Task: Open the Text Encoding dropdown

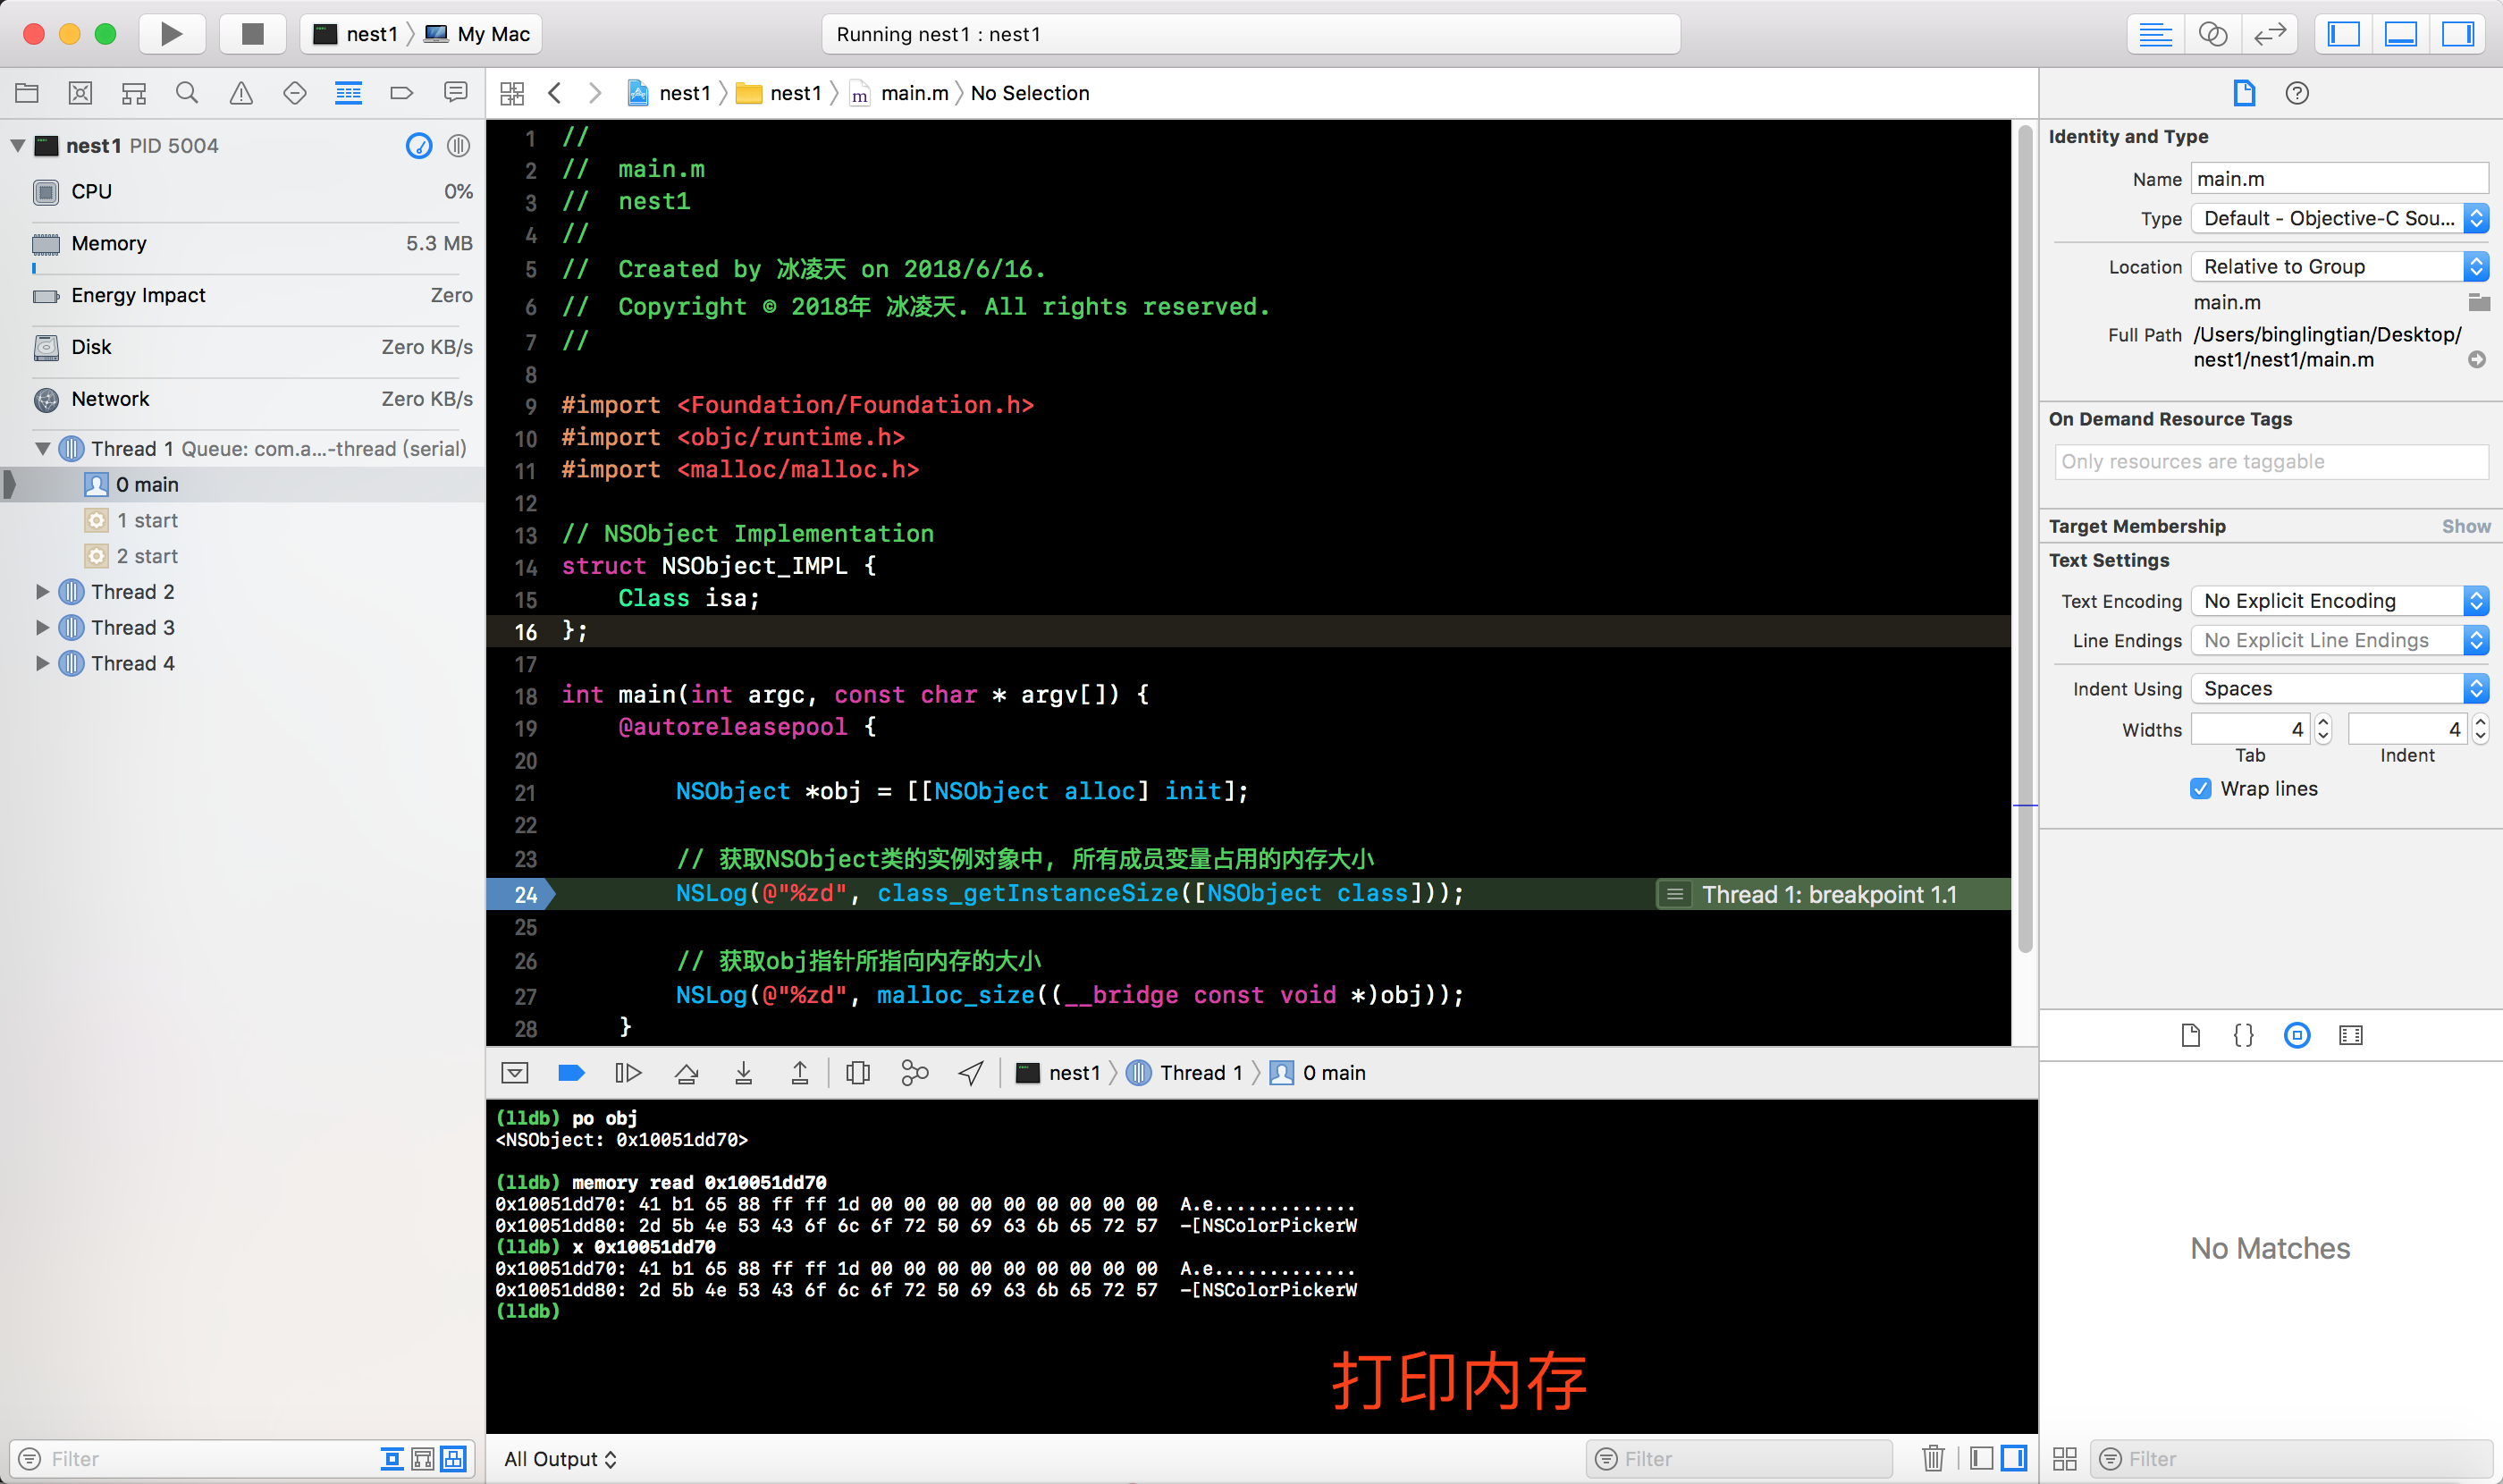Action: tap(2338, 601)
